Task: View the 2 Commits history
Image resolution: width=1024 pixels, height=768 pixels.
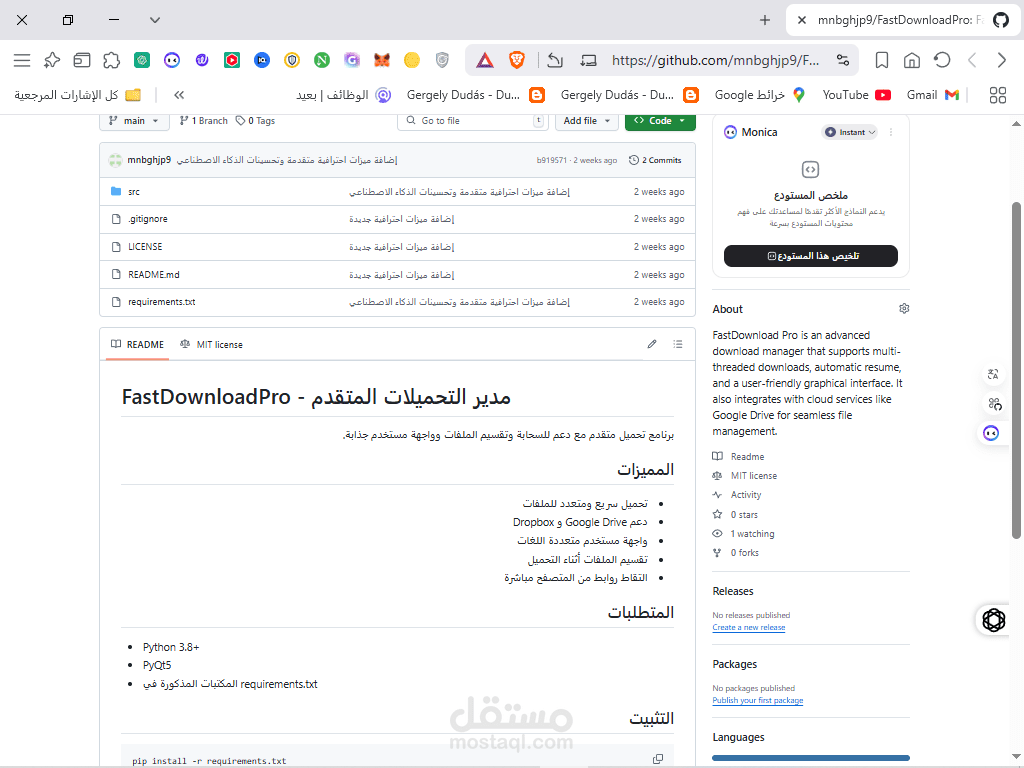Action: point(655,160)
